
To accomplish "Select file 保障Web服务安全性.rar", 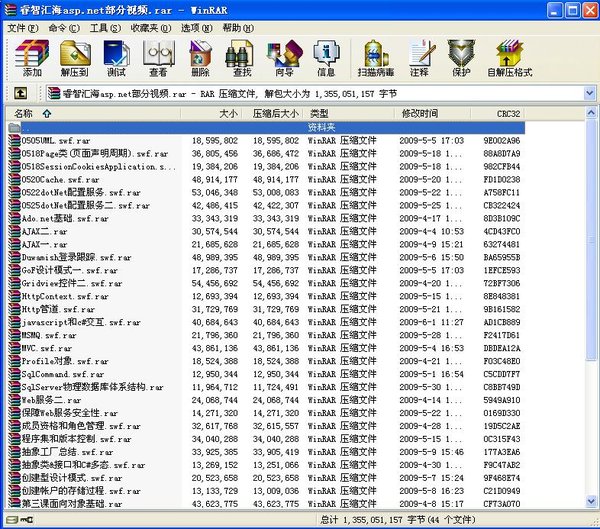I will point(265,413).
